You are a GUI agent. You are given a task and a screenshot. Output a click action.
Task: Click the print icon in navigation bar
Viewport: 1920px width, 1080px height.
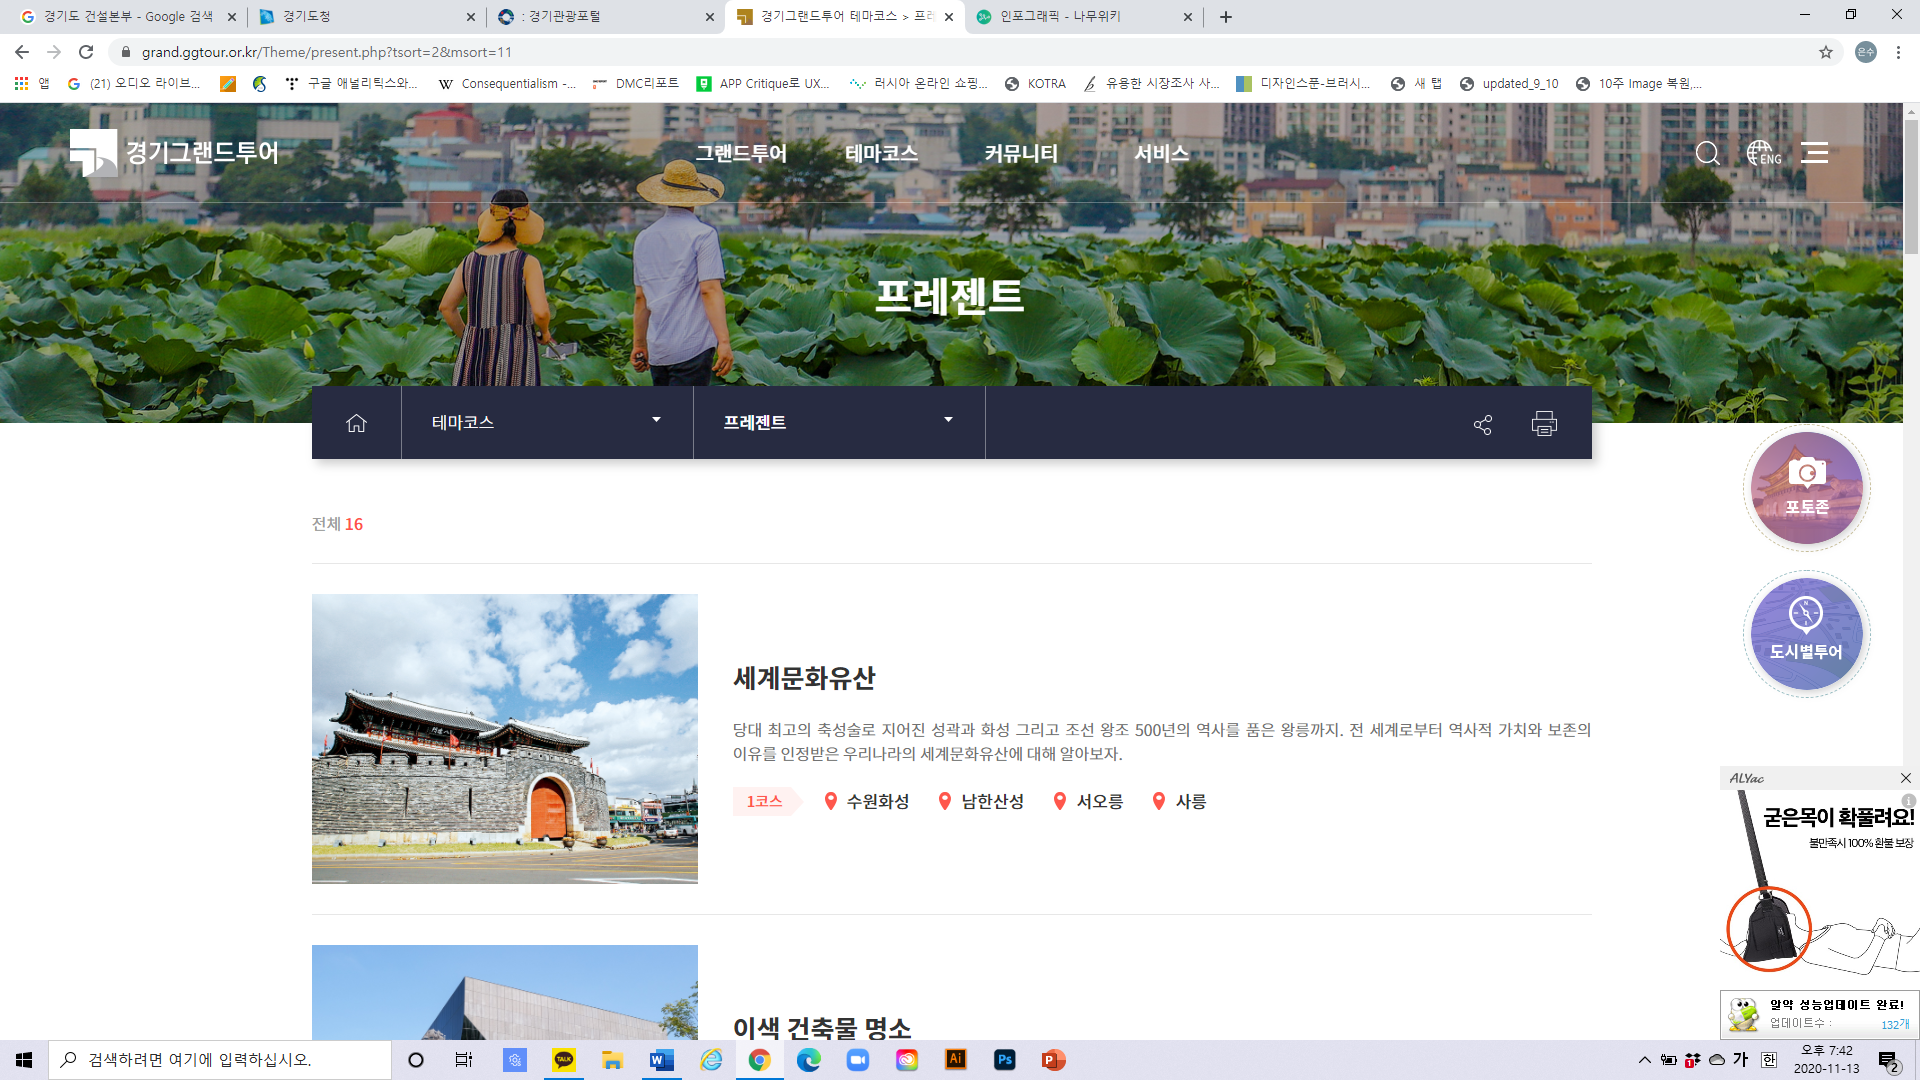pos(1544,424)
